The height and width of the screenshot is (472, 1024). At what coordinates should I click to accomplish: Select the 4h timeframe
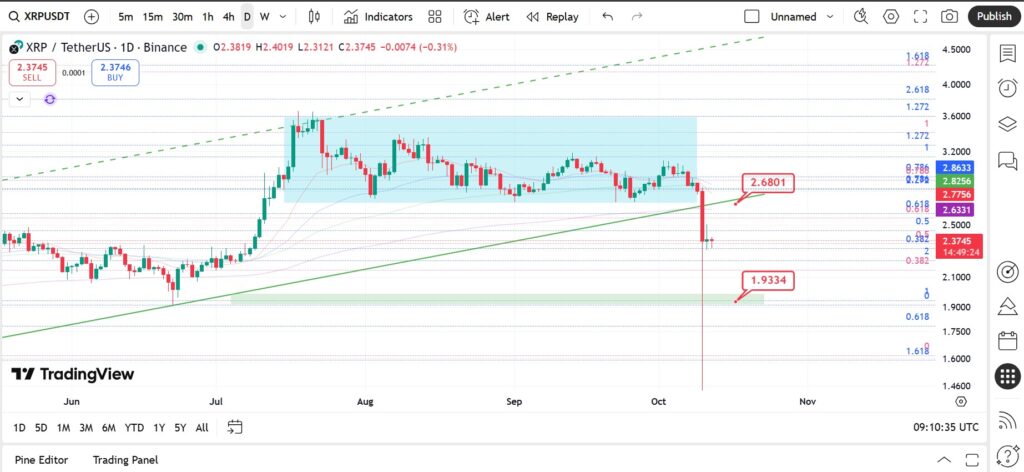coord(229,17)
